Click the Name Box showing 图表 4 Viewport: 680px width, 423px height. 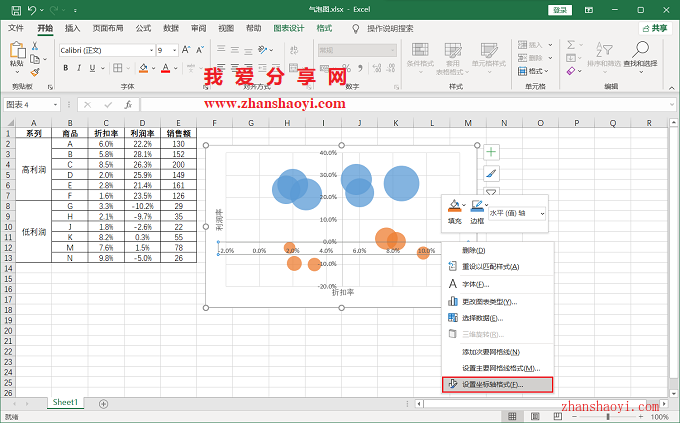click(x=32, y=105)
